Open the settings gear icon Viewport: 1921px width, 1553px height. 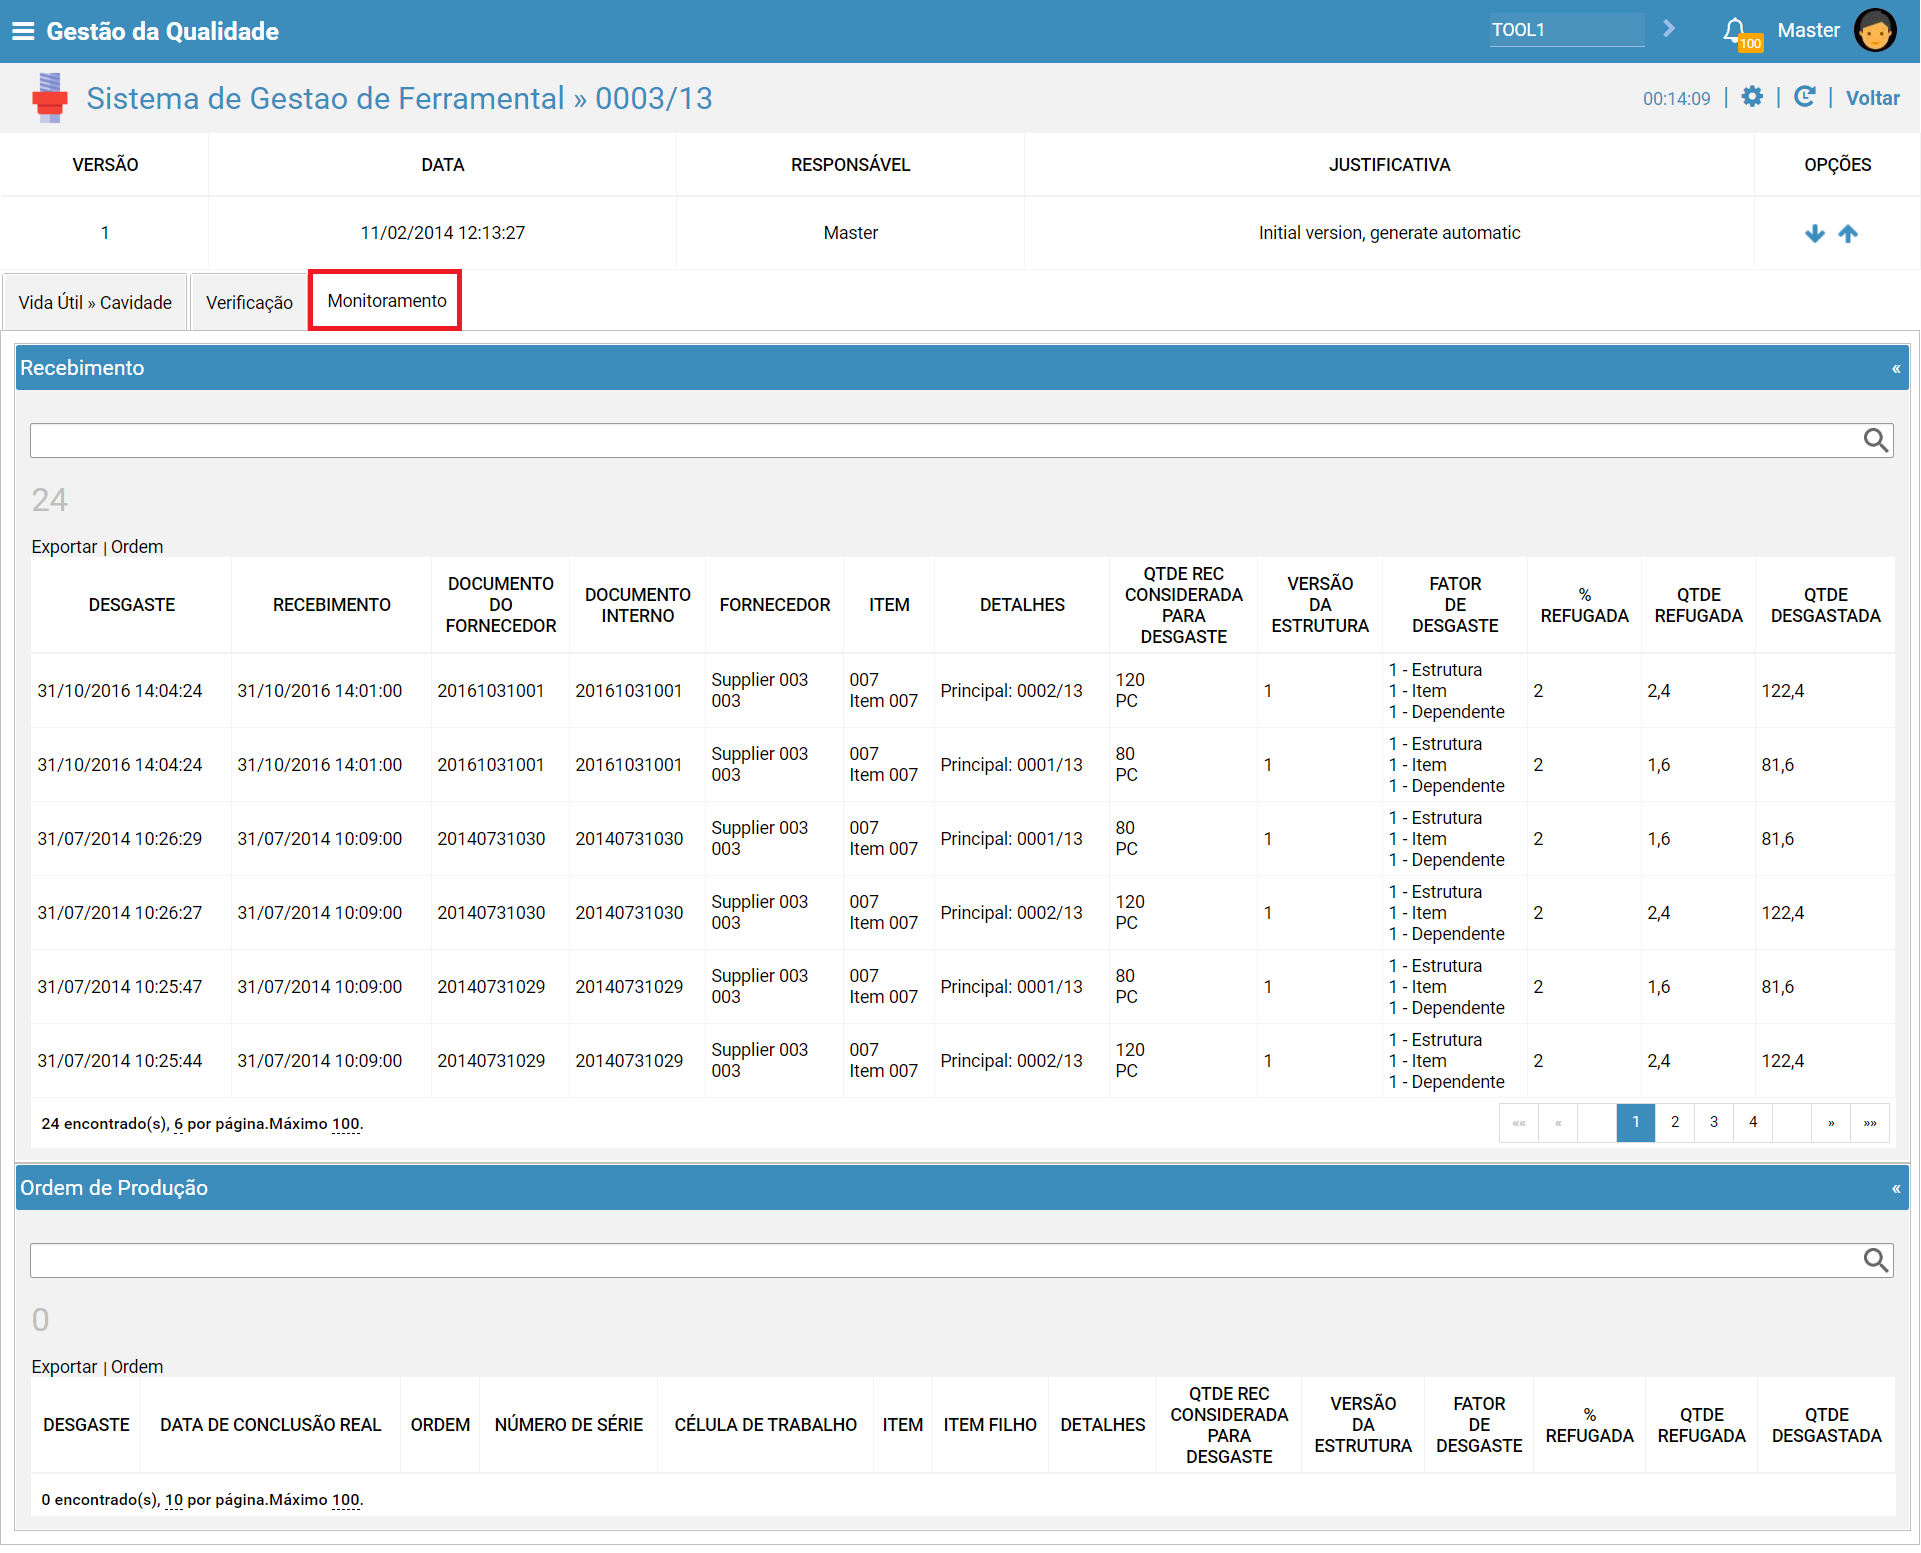pos(1752,97)
